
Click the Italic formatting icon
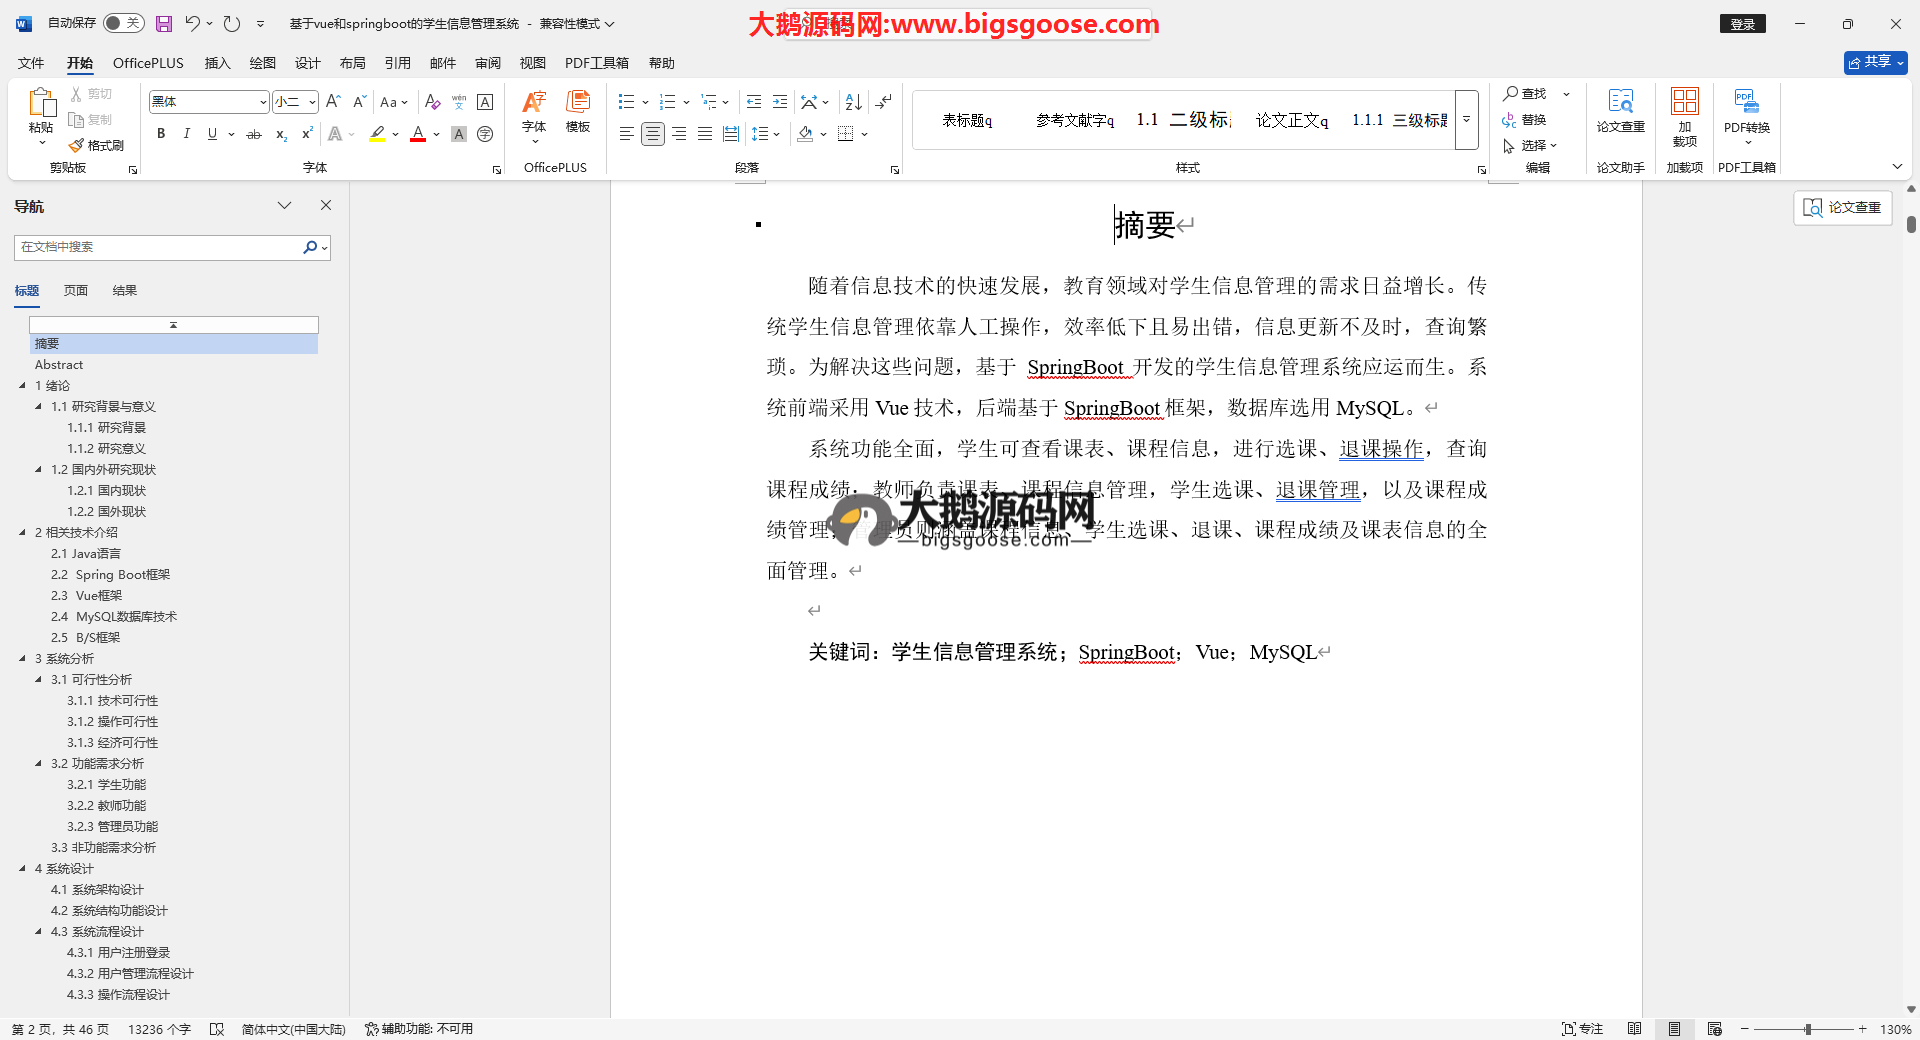pyautogui.click(x=186, y=134)
